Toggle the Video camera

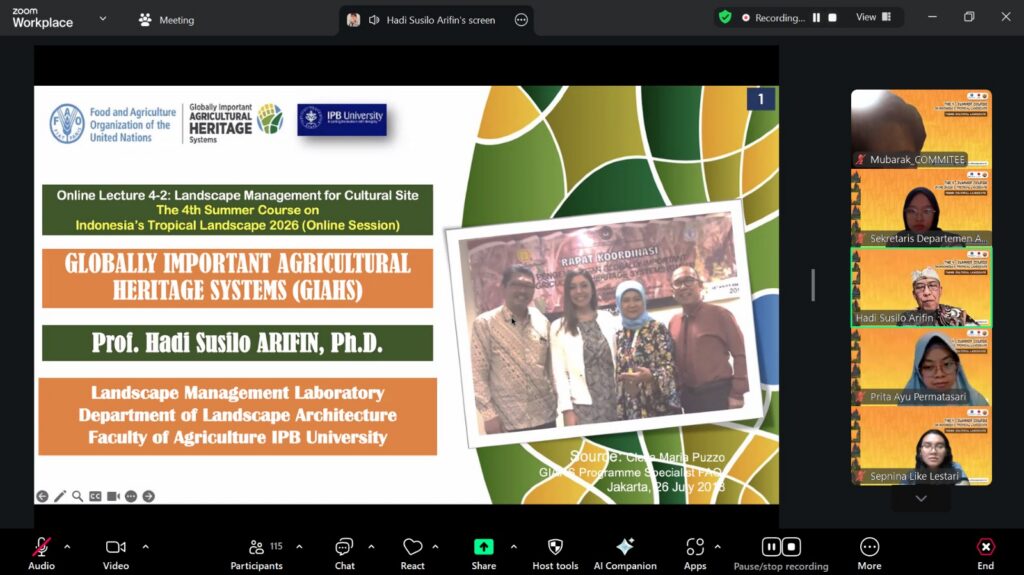click(x=116, y=553)
